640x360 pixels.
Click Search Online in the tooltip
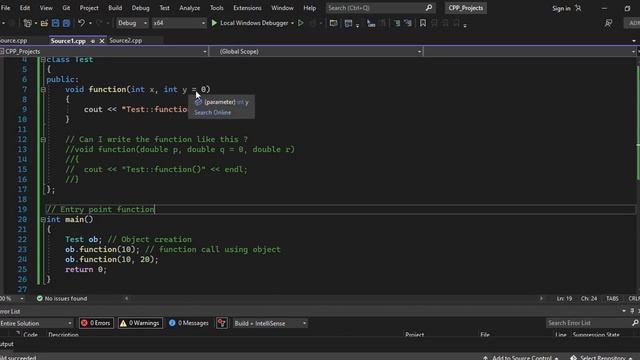pos(213,113)
